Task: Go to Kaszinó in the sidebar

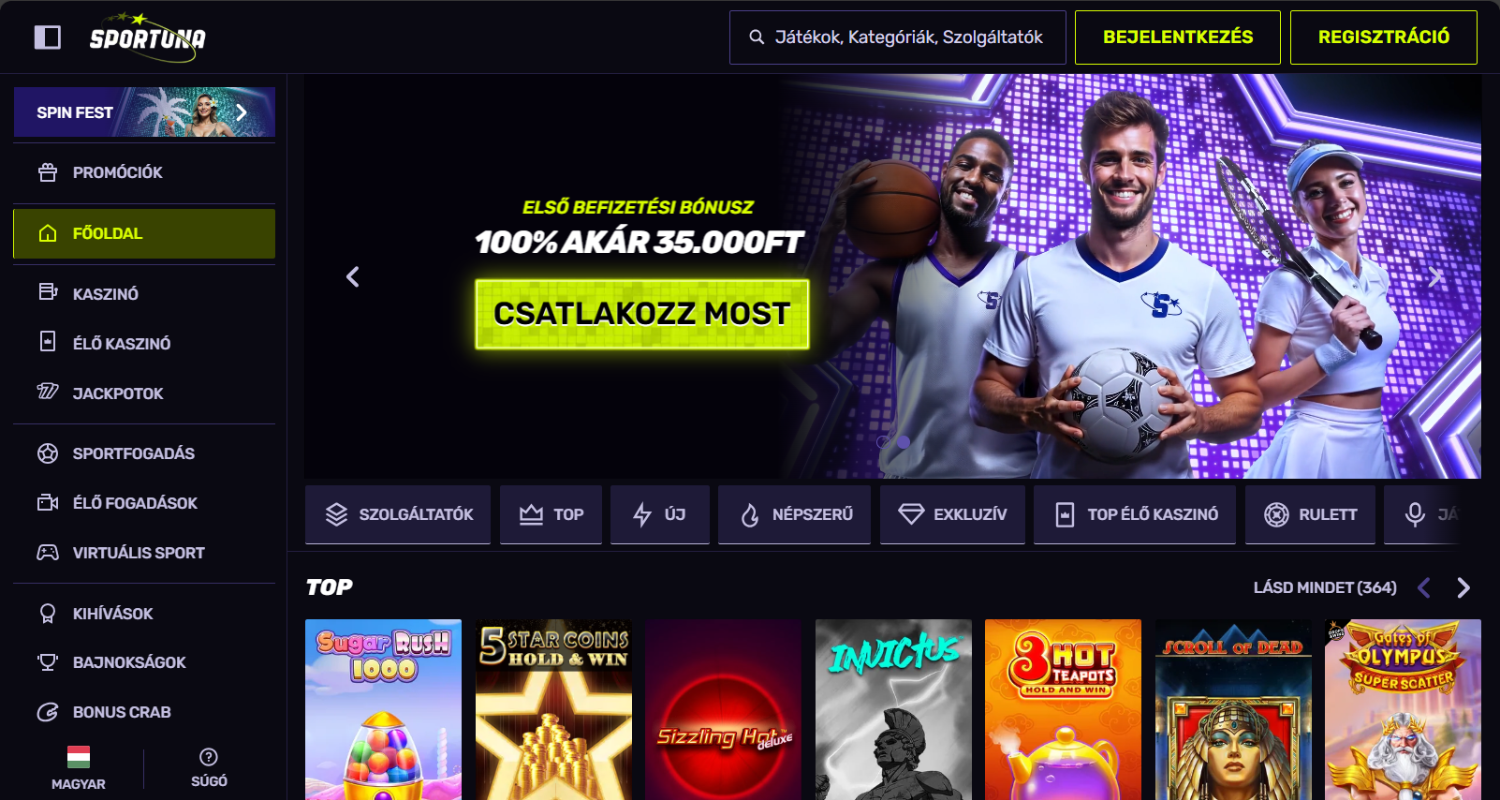Action: (x=144, y=294)
